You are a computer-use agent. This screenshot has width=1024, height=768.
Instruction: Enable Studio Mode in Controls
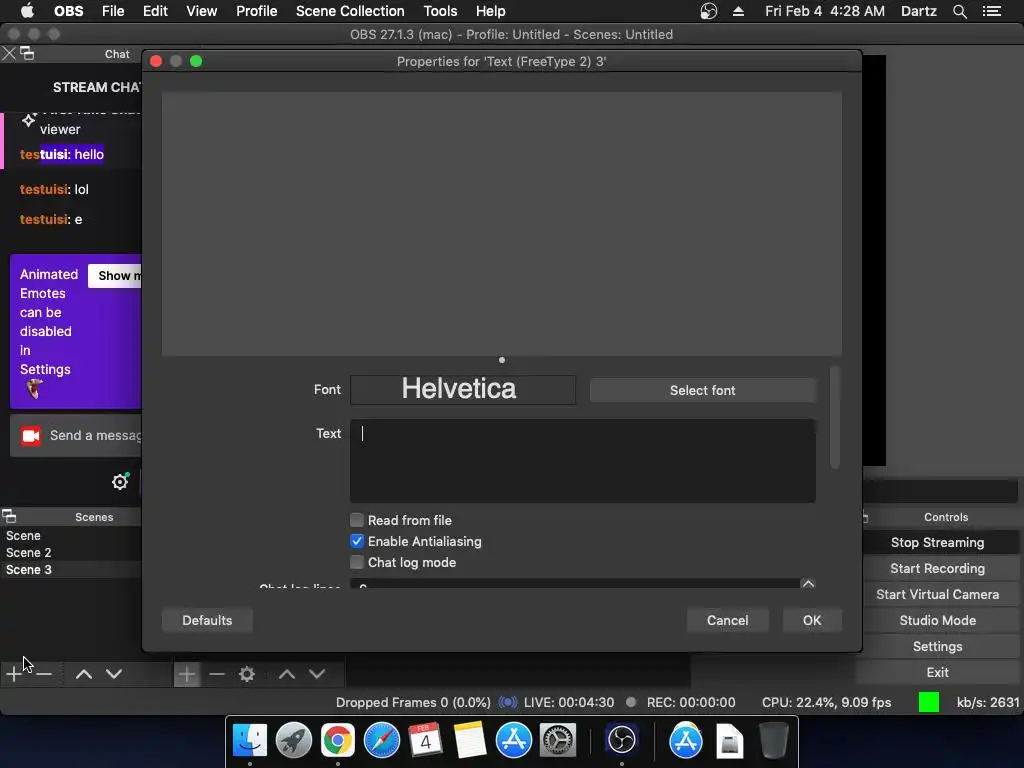(x=937, y=620)
